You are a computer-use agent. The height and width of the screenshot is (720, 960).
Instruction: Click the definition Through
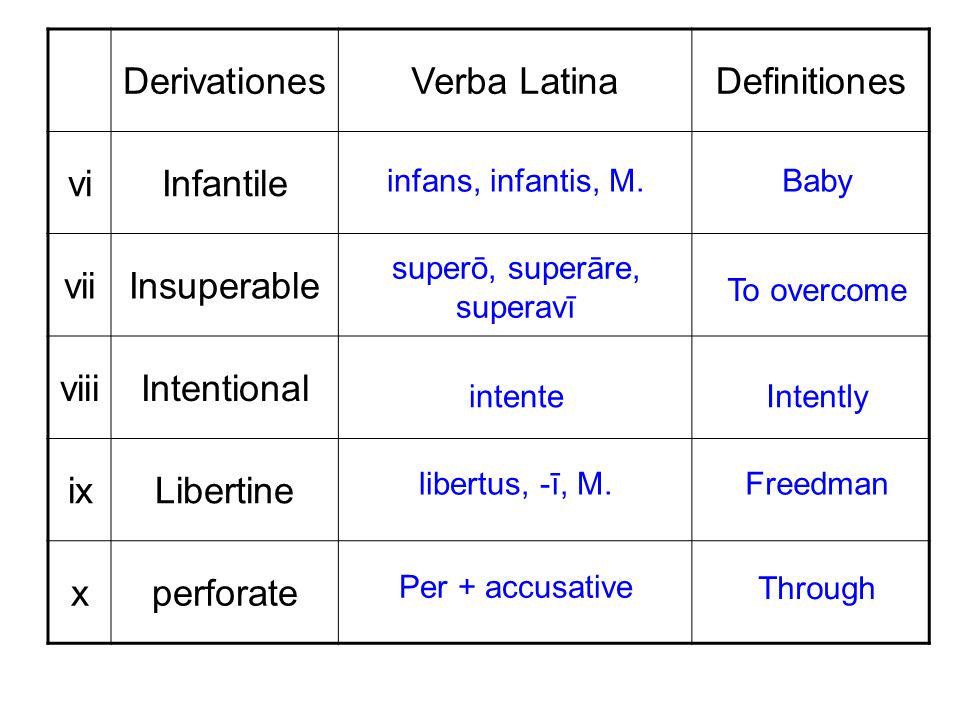pos(817,589)
